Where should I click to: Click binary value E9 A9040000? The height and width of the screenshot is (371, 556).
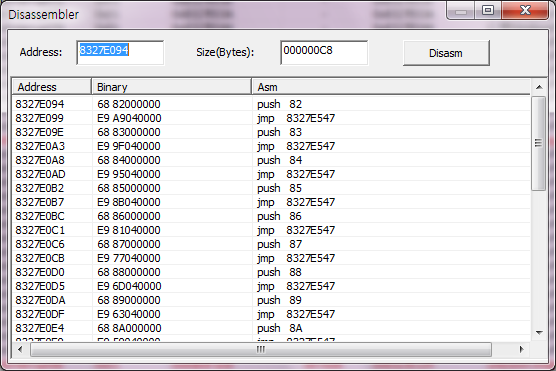tap(129, 118)
